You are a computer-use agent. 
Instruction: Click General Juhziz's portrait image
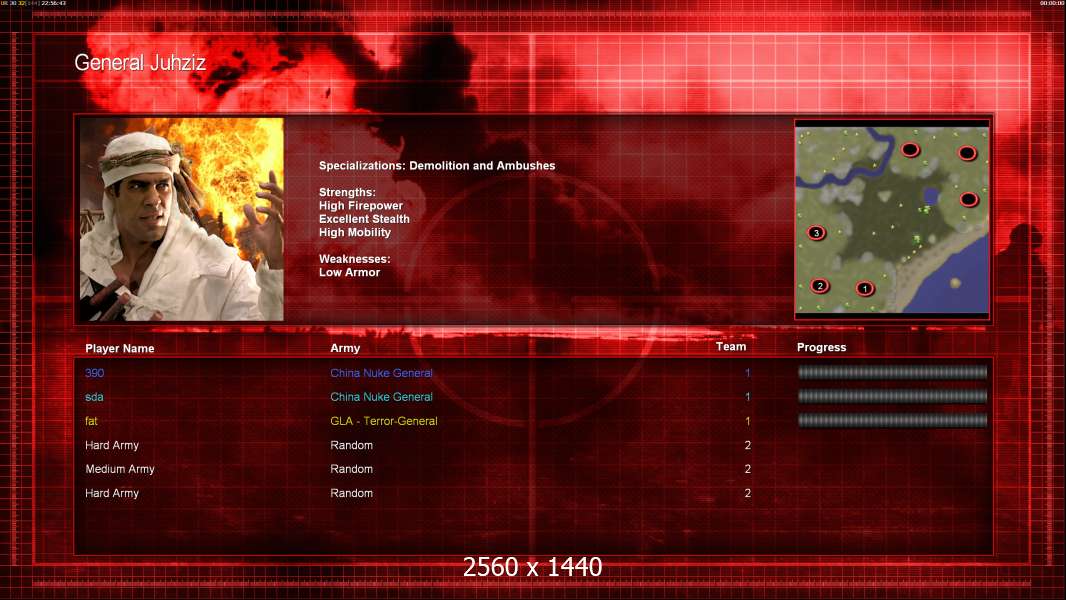182,219
